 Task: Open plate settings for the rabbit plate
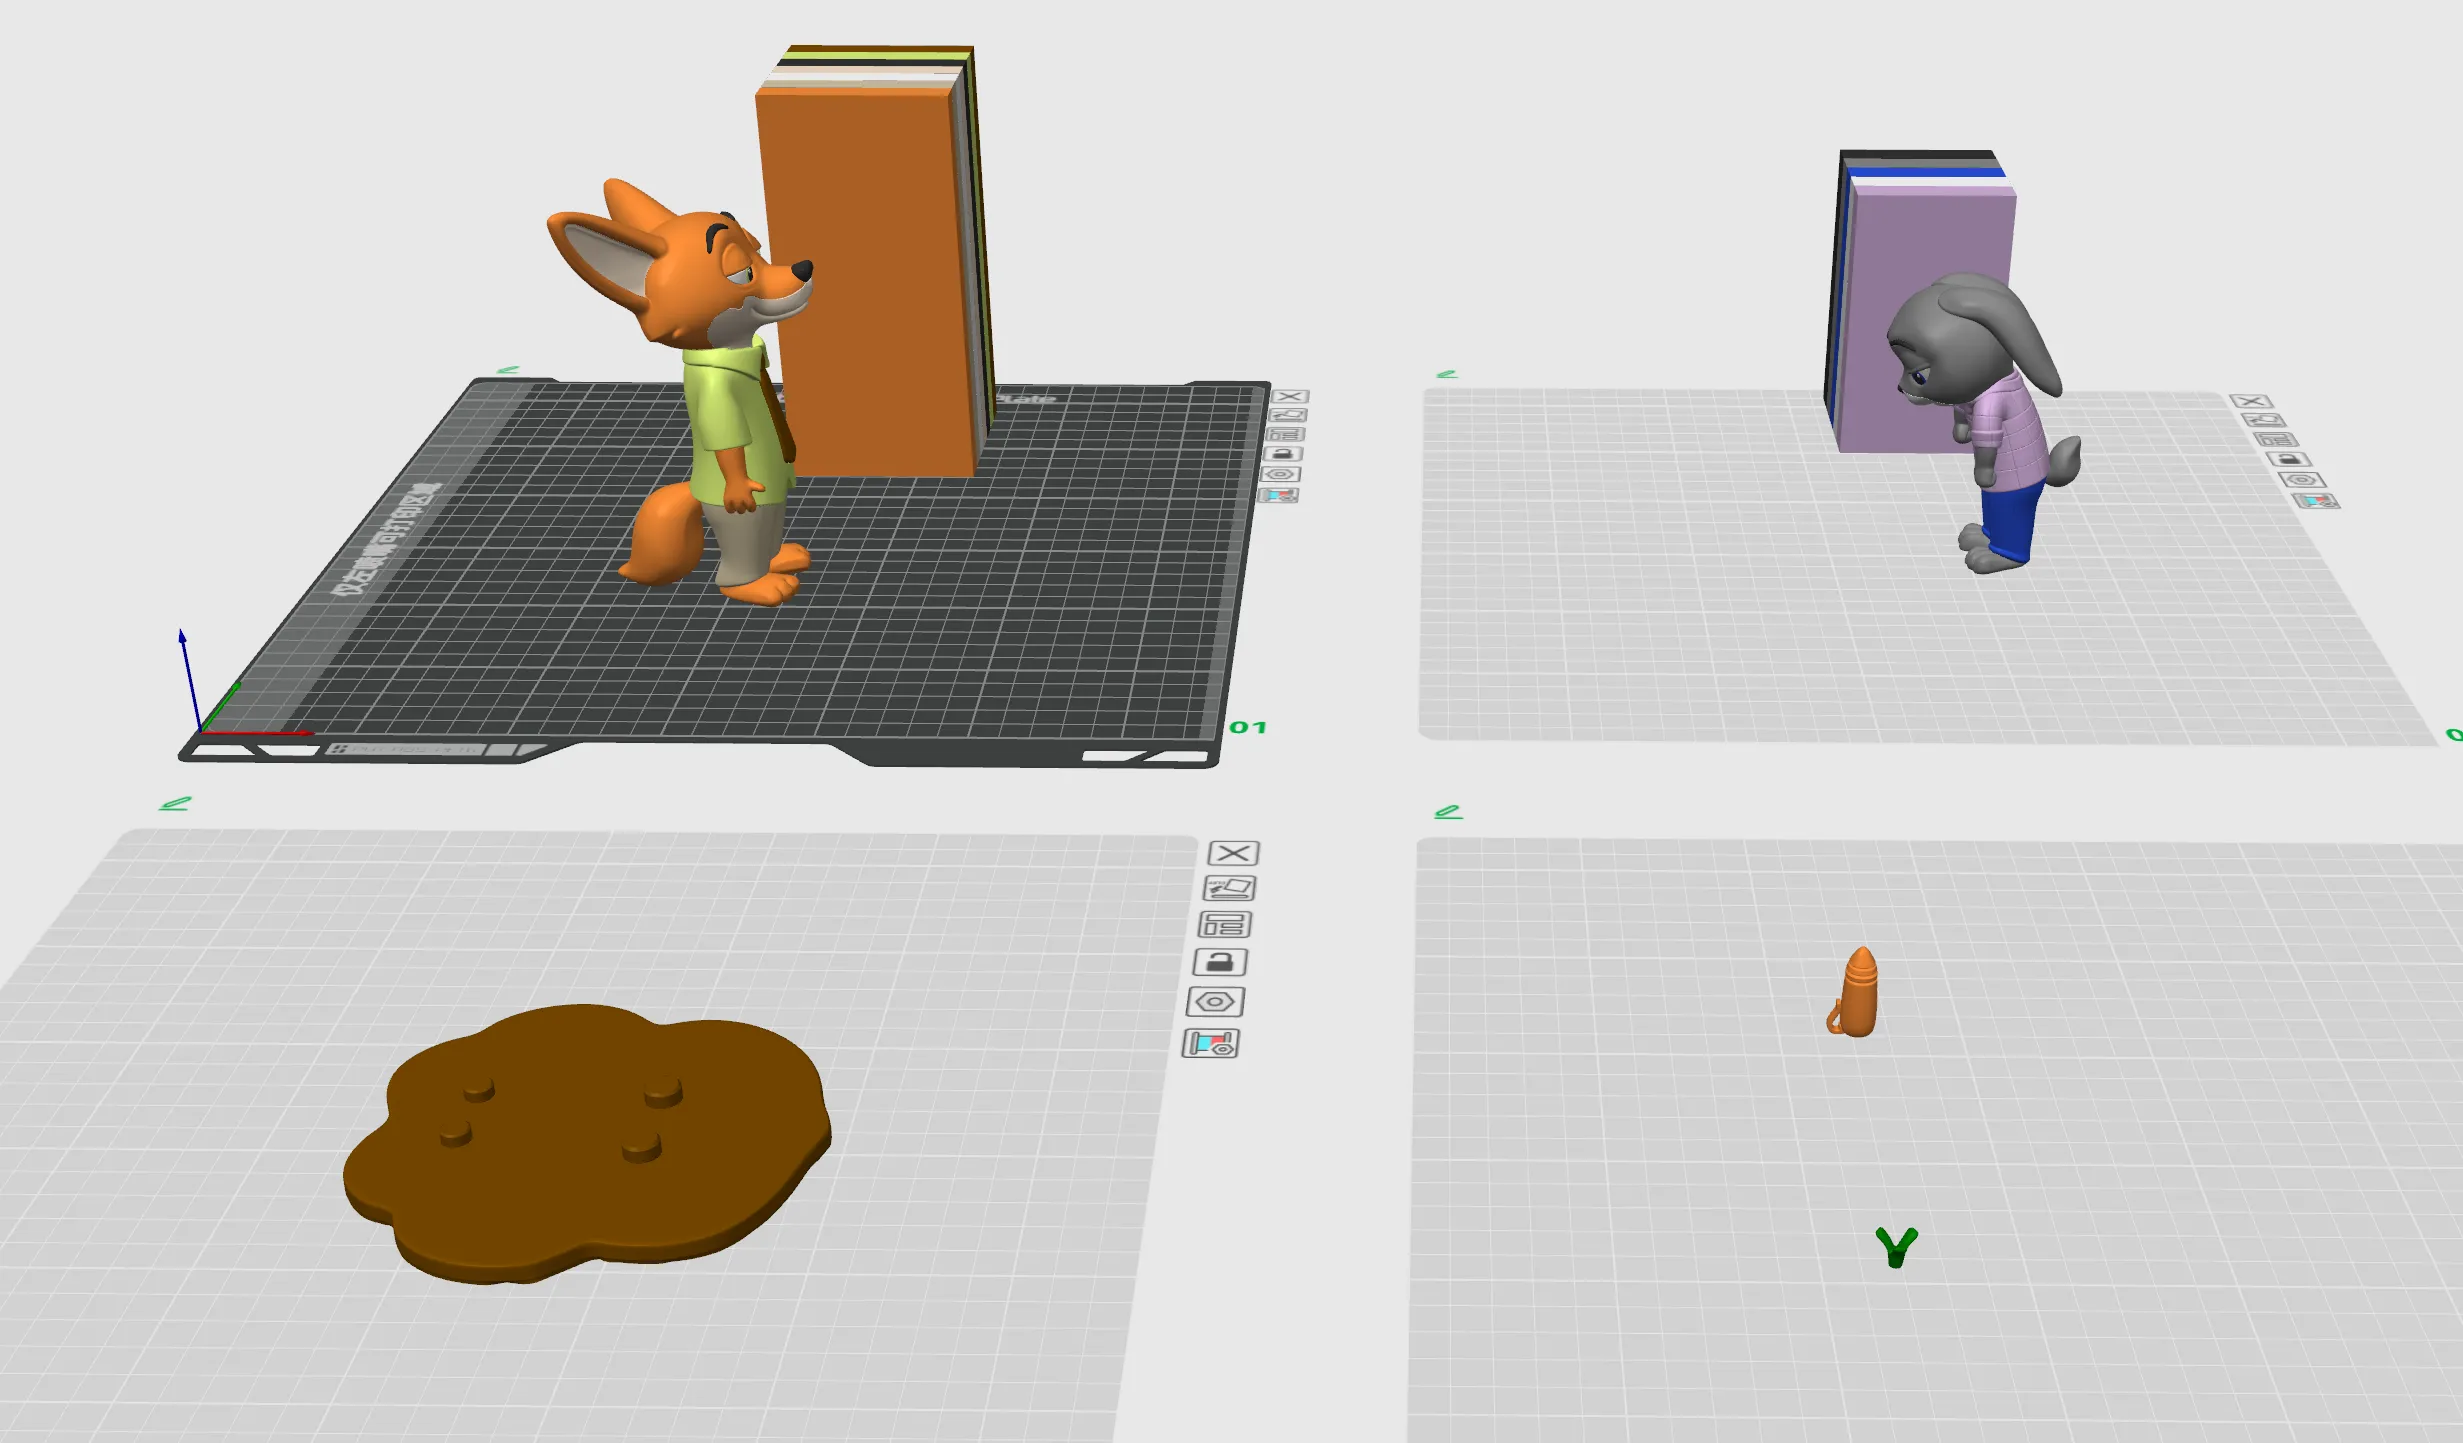tap(2302, 480)
